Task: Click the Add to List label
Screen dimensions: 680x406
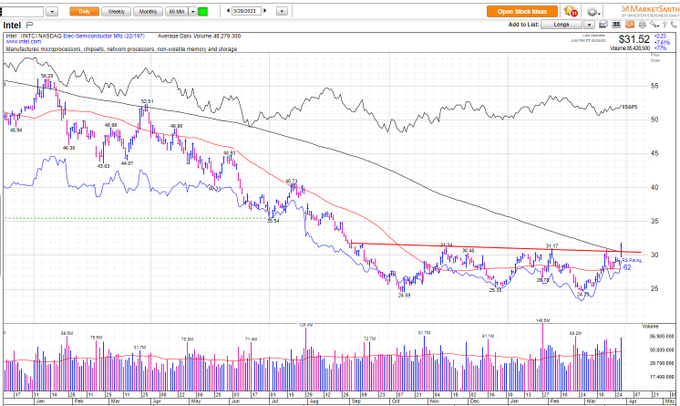Action: tap(523, 25)
